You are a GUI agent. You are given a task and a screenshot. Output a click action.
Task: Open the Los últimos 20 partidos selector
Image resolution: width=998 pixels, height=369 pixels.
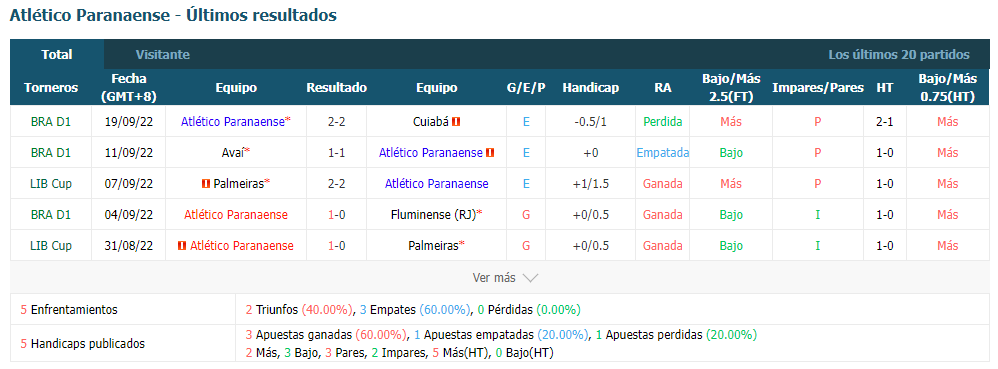click(x=899, y=55)
